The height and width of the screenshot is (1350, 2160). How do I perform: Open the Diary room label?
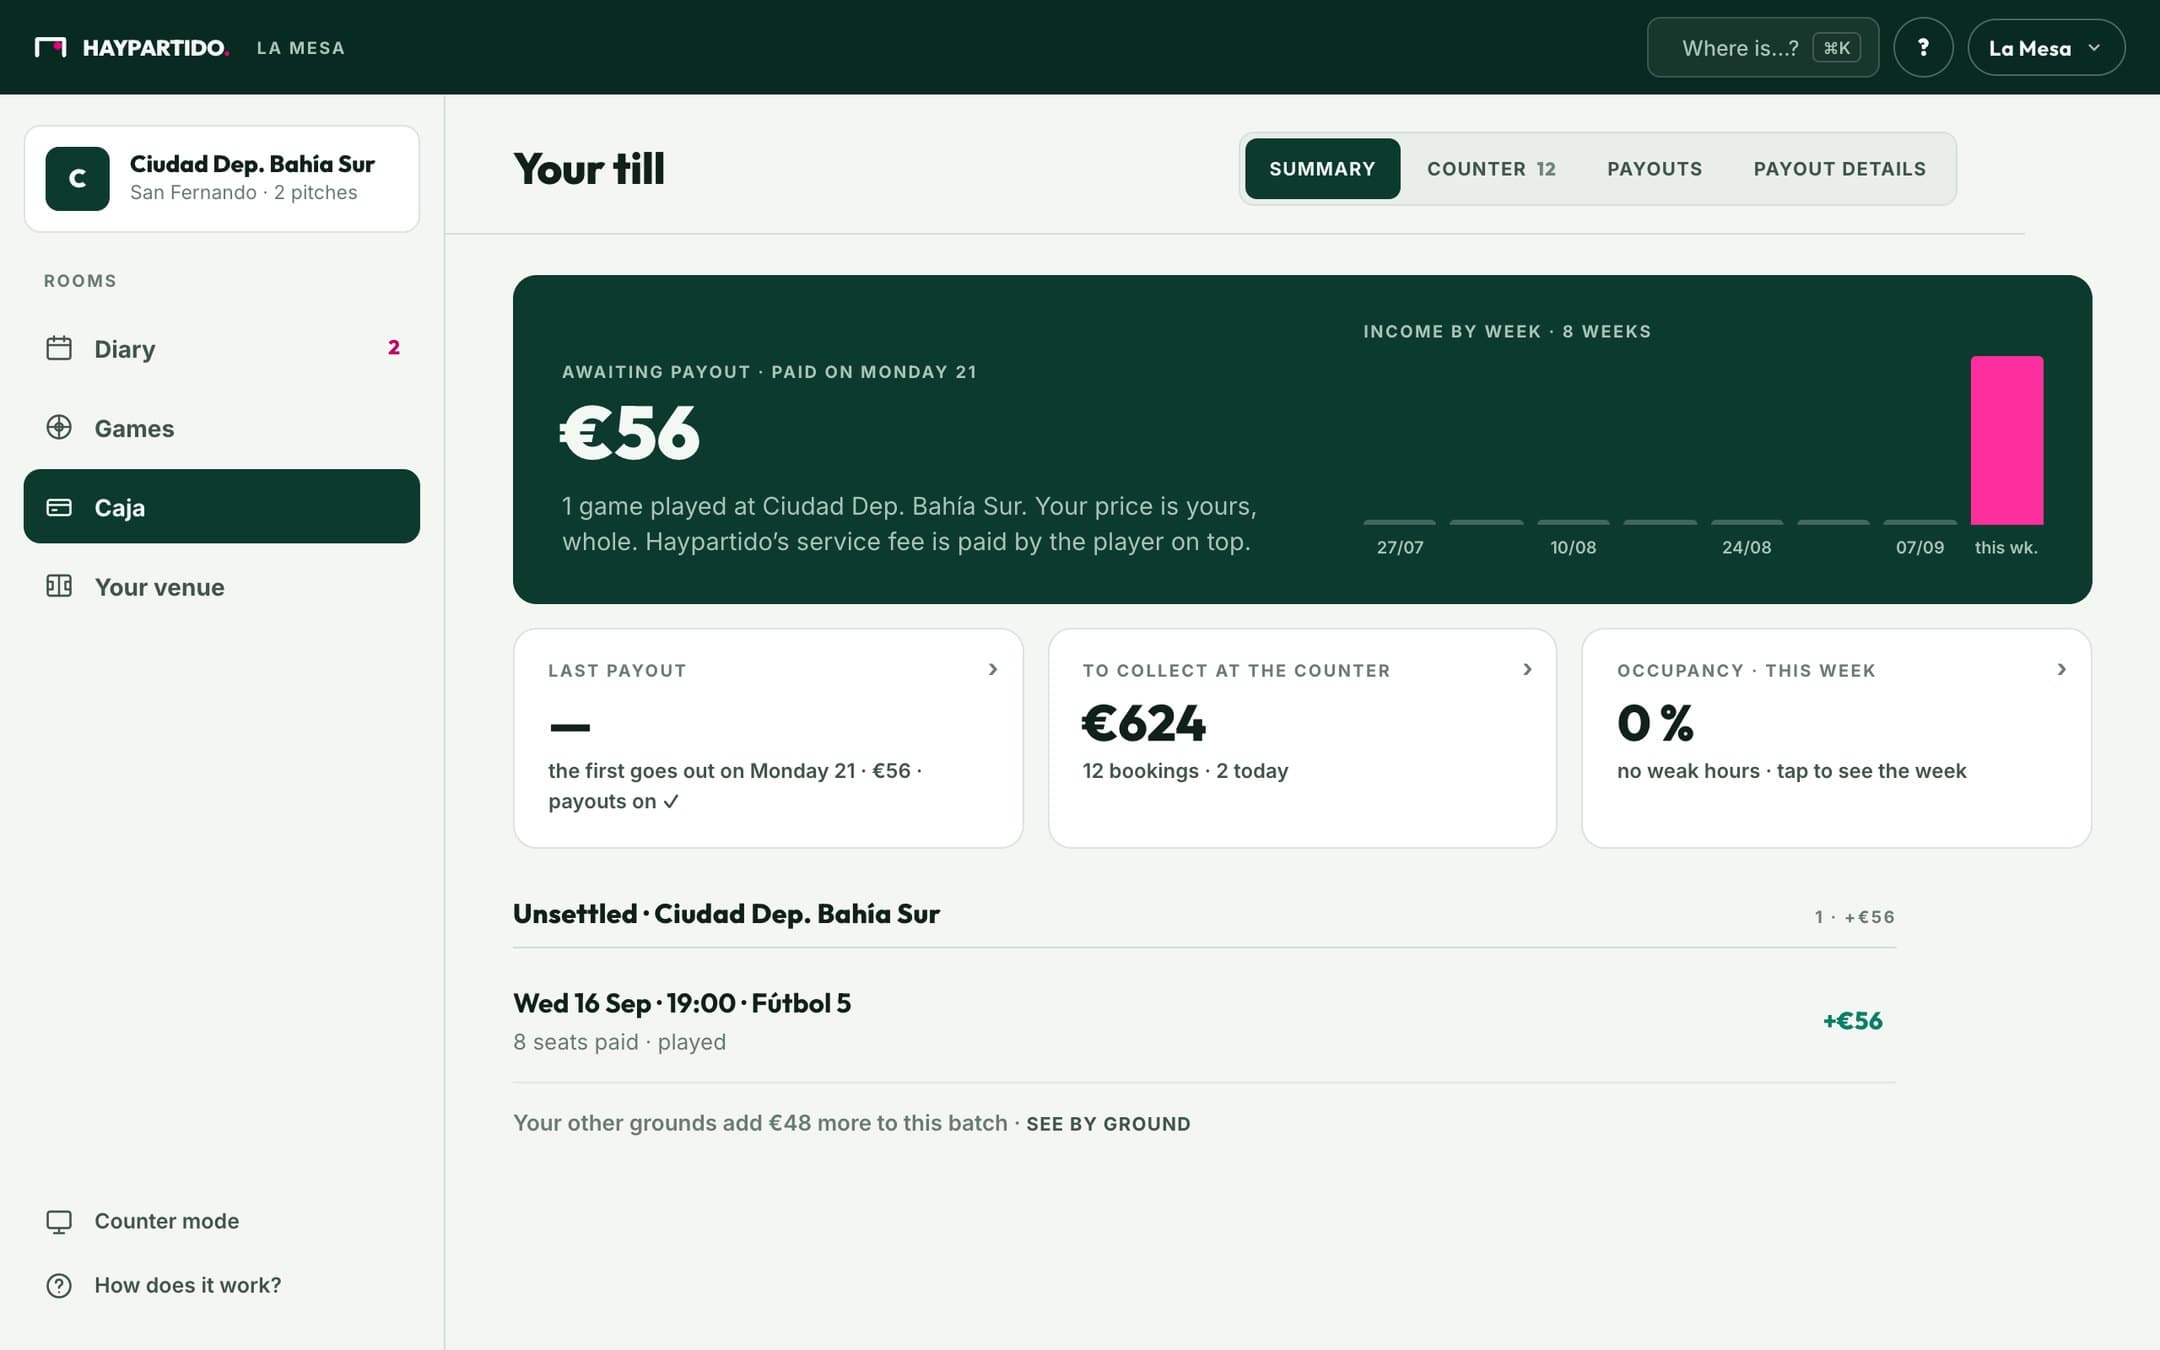(x=125, y=349)
